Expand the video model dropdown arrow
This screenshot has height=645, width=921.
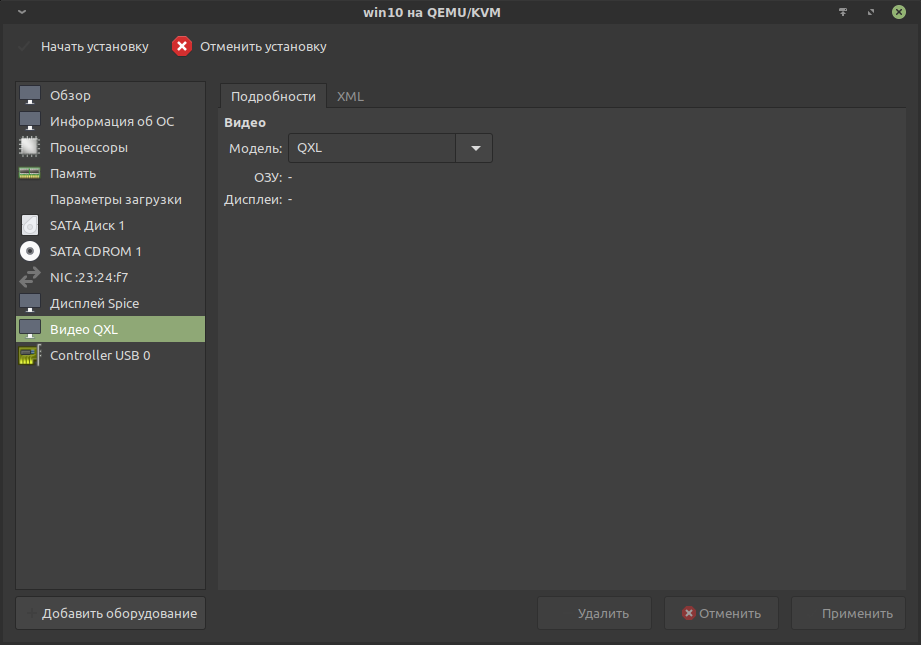tap(474, 148)
